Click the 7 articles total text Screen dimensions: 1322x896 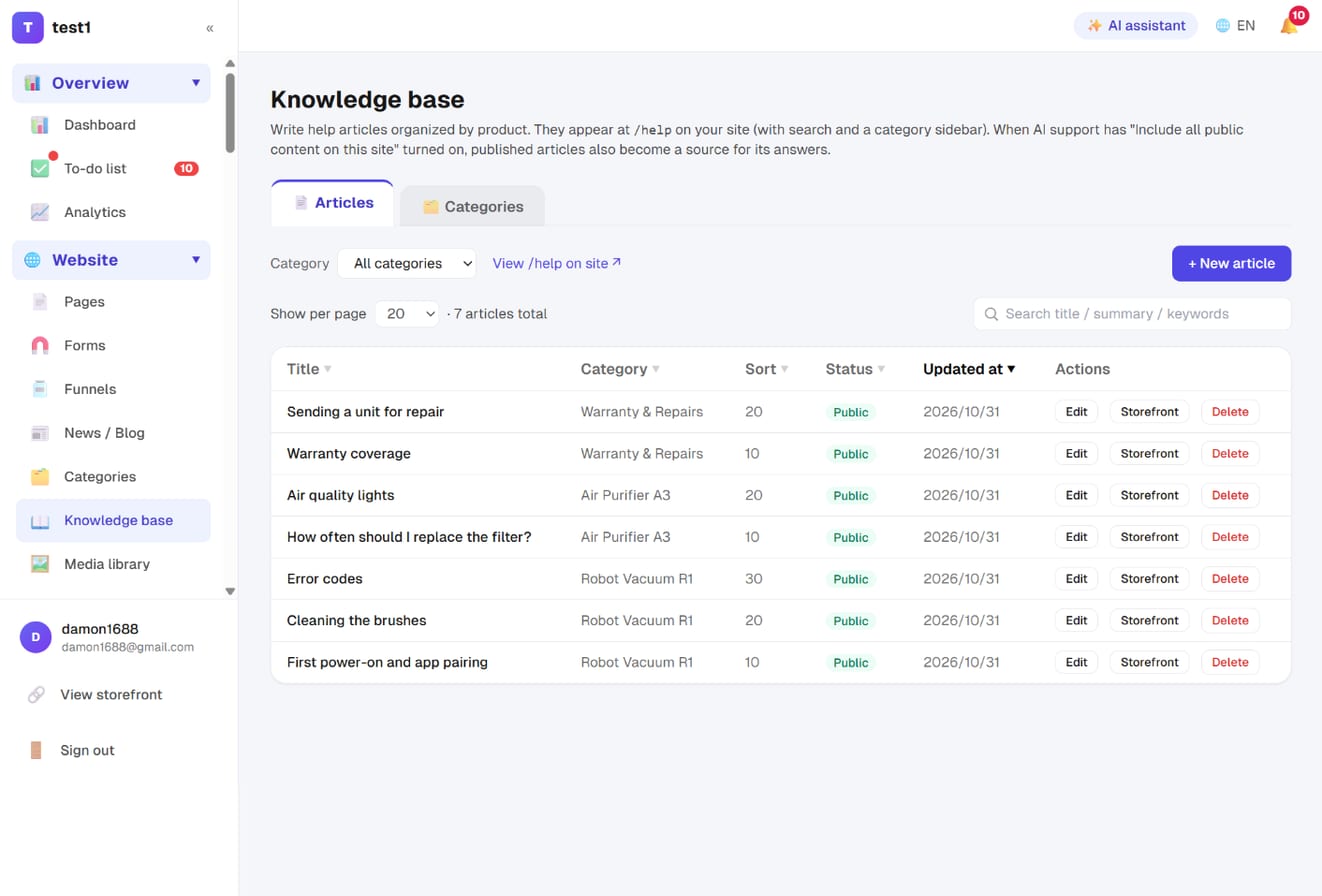[501, 314]
